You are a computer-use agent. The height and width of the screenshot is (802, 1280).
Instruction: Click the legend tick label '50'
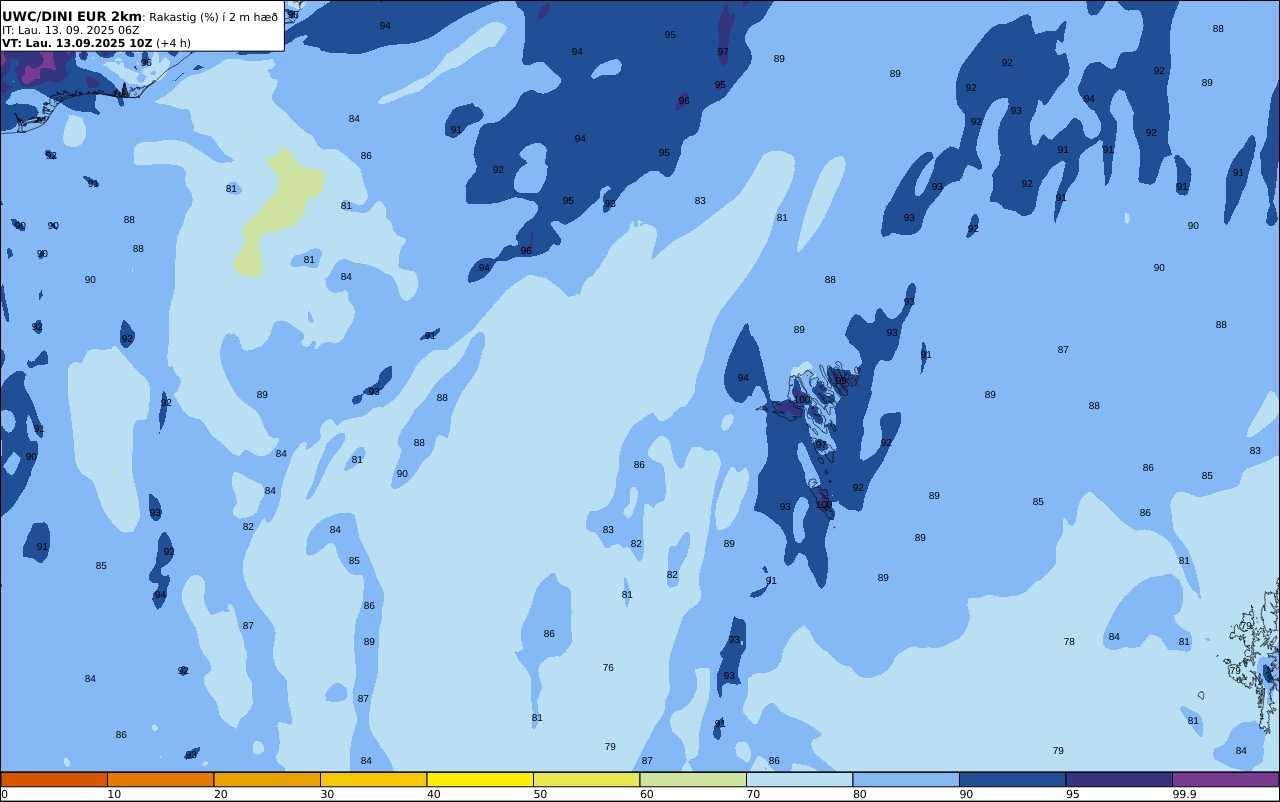point(540,794)
